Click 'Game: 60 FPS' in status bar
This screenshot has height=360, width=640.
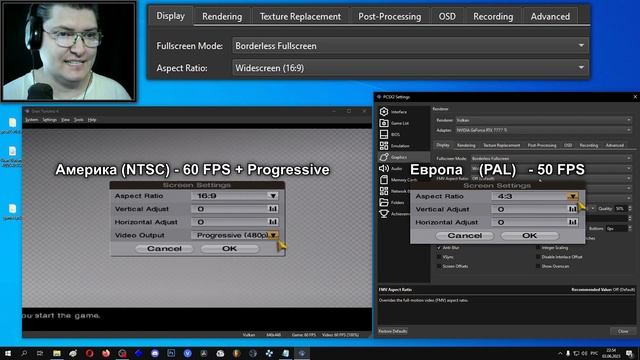[304, 335]
